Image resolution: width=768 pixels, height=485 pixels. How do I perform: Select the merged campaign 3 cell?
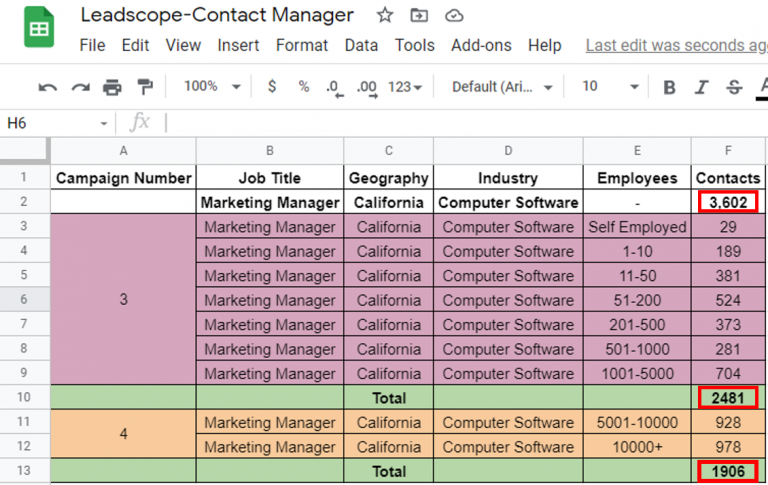click(123, 299)
